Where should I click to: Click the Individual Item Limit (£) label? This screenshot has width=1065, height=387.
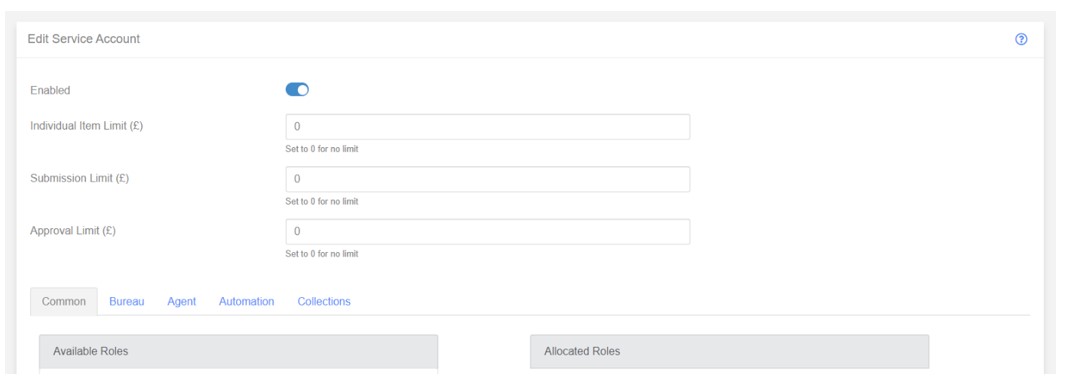pyautogui.click(x=87, y=126)
